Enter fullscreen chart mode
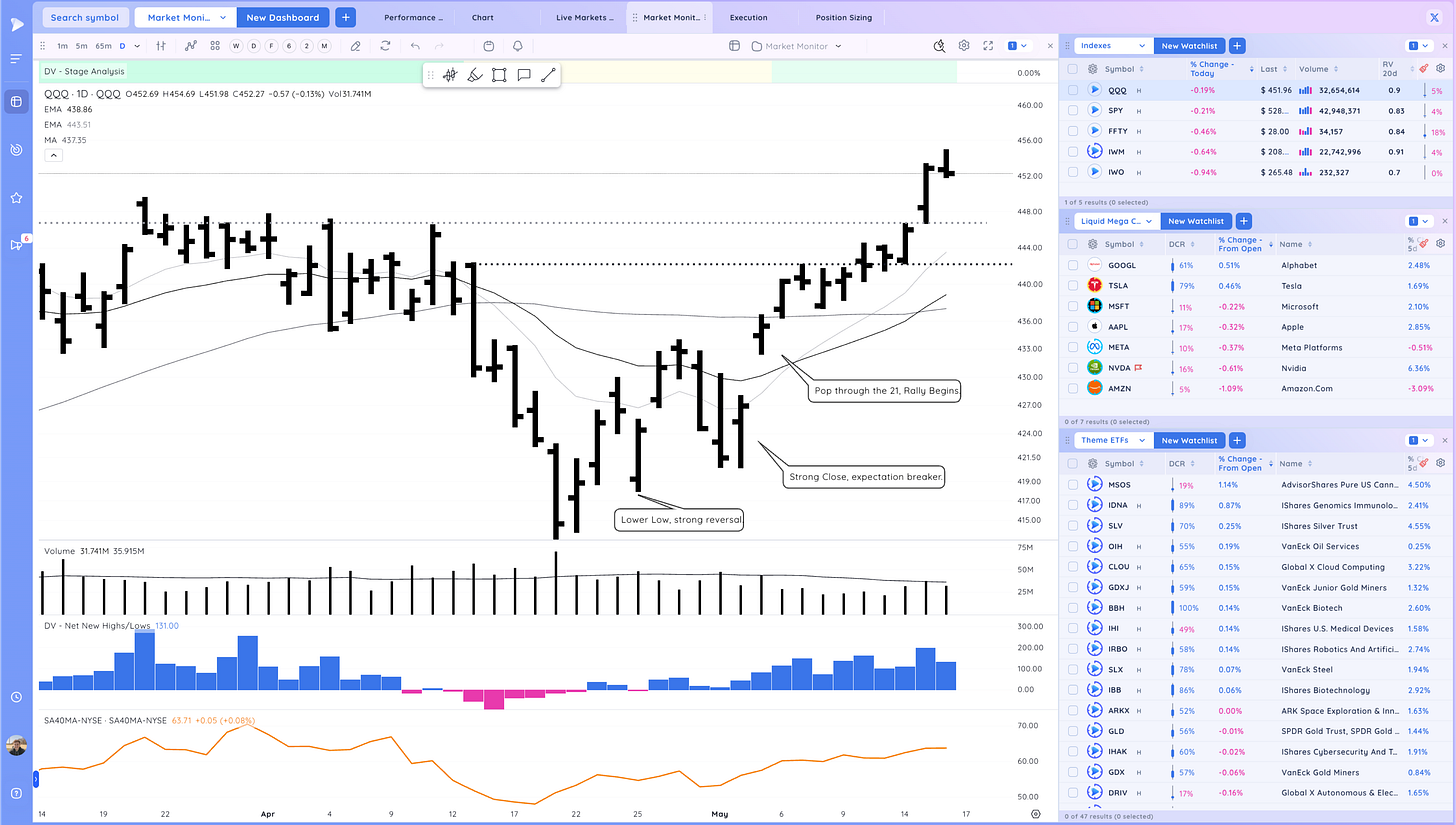1456x825 pixels. pos(988,46)
